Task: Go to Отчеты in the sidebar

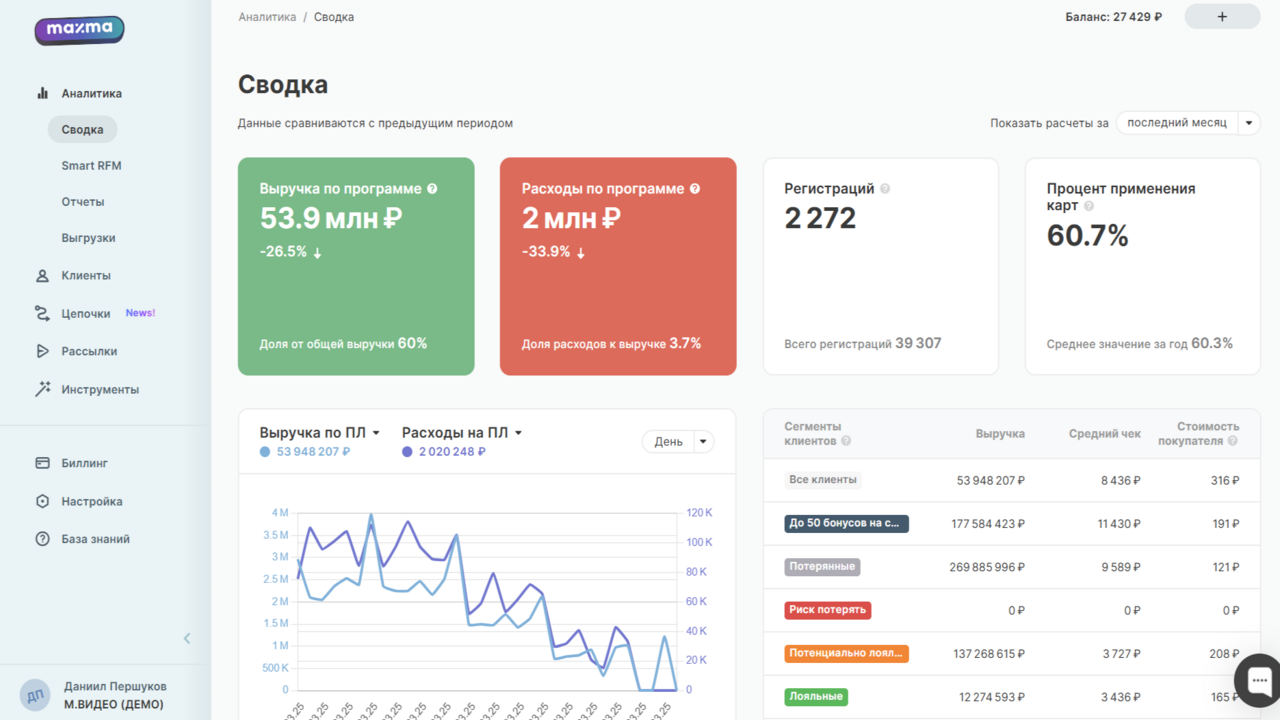Action: tap(83, 202)
